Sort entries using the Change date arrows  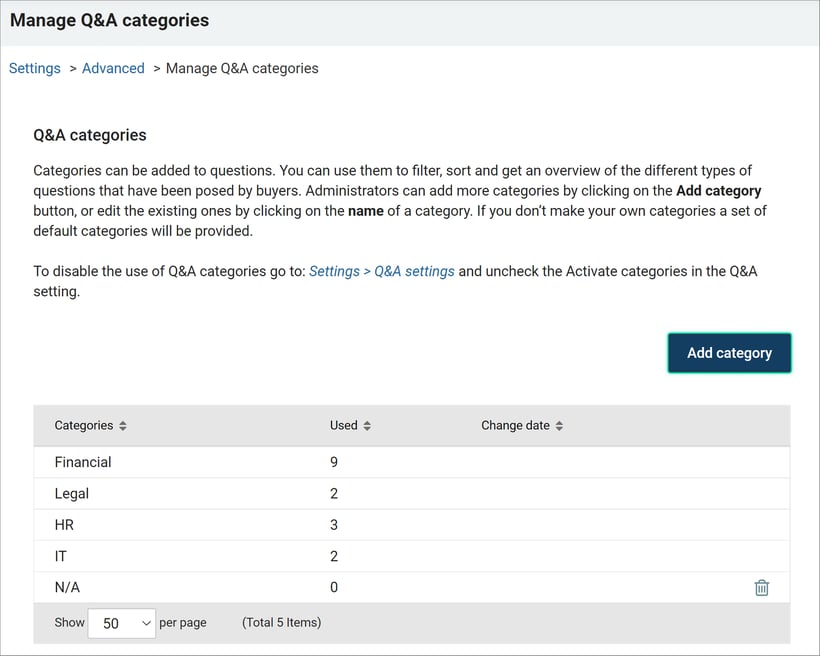558,425
